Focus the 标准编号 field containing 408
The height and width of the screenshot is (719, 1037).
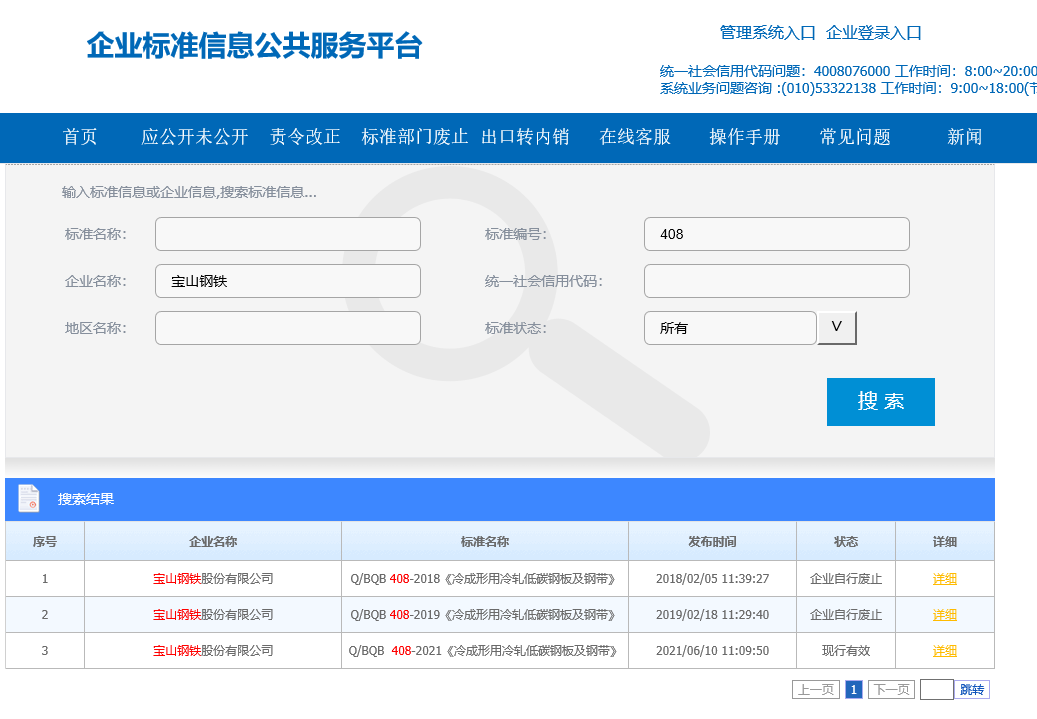coord(777,234)
